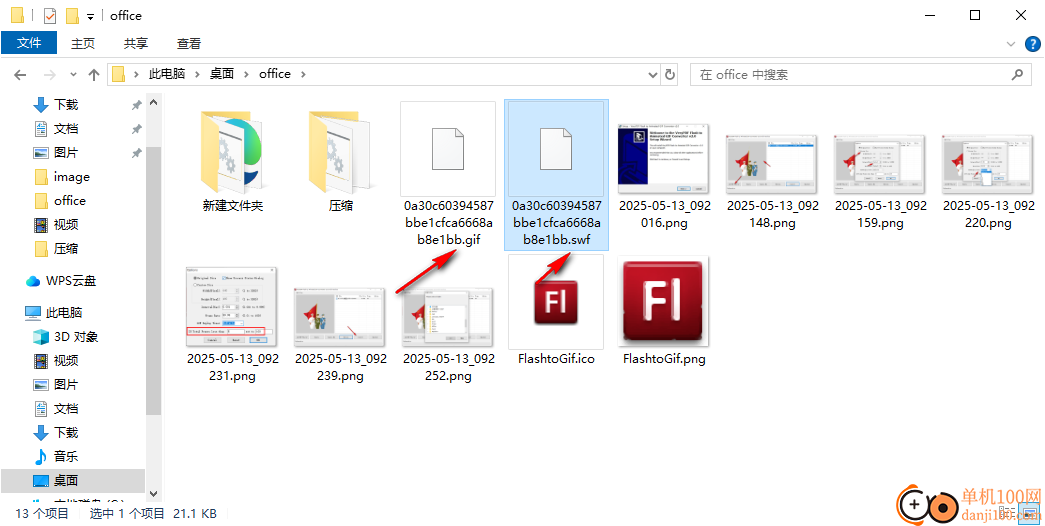The height and width of the screenshot is (526, 1045).
Task: Select thumbnail 2025-05-13_092252.png
Action: [448, 317]
